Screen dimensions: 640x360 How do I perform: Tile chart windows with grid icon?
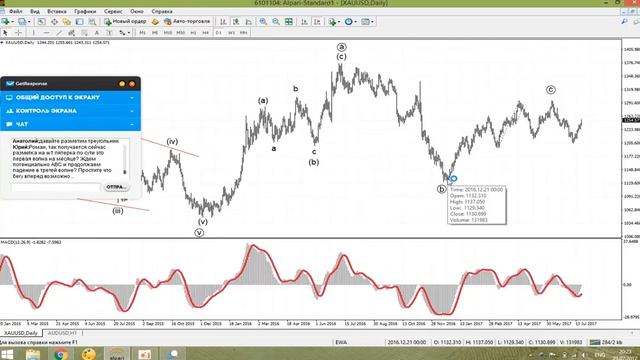point(289,22)
